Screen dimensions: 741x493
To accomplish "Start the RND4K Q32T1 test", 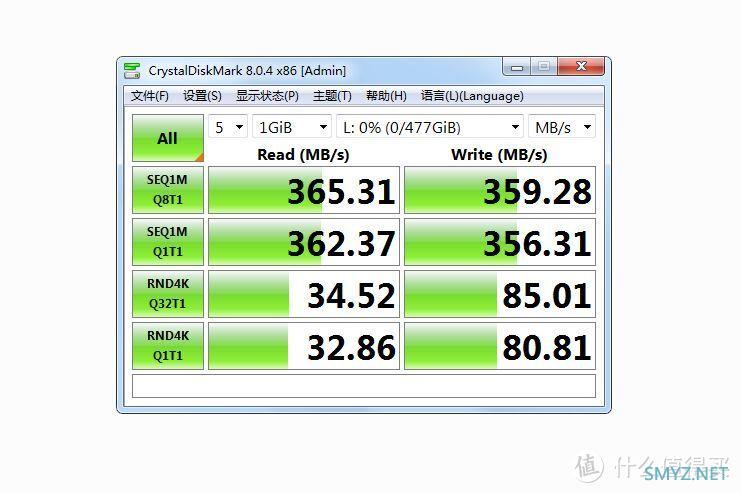I will pos(168,294).
